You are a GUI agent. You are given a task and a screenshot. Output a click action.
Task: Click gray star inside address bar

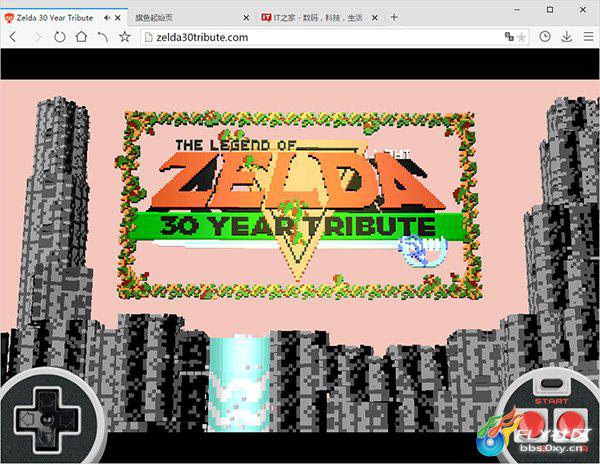(521, 37)
